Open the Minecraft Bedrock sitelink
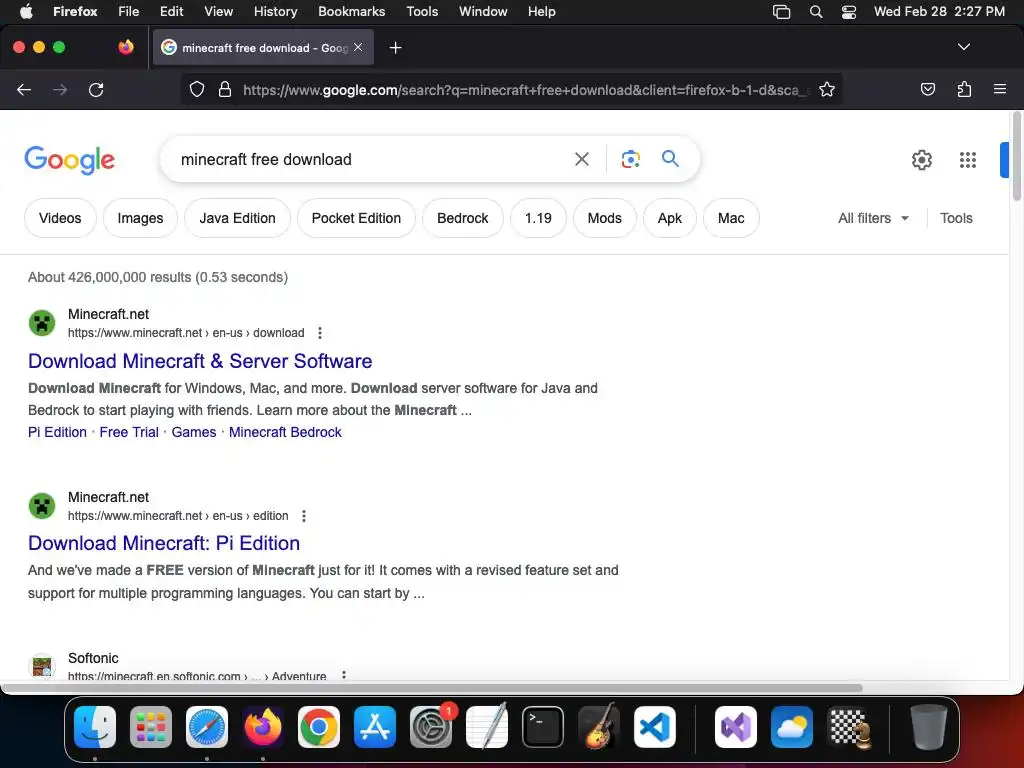The height and width of the screenshot is (768, 1024). click(285, 432)
